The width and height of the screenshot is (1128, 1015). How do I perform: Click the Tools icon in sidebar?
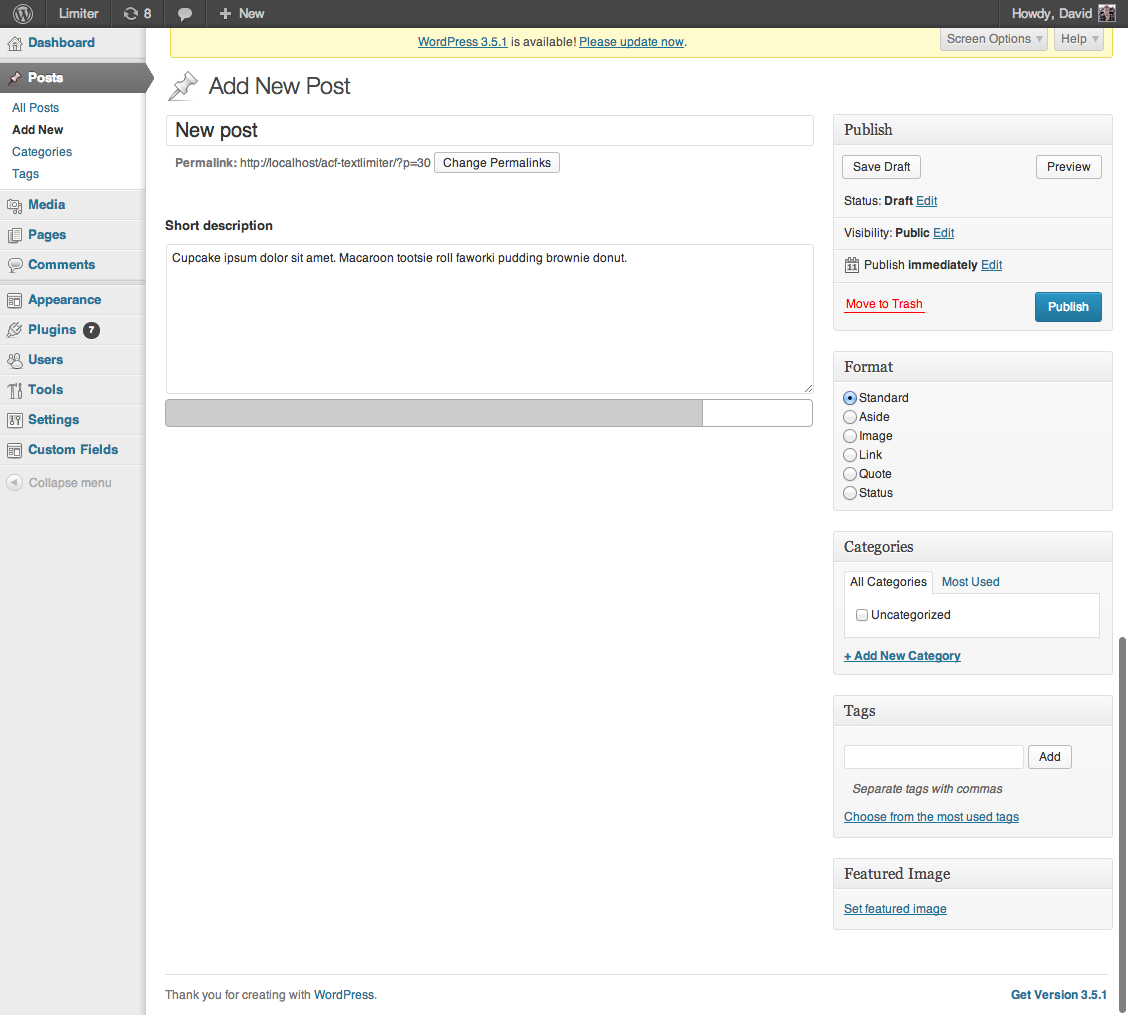click(x=14, y=390)
